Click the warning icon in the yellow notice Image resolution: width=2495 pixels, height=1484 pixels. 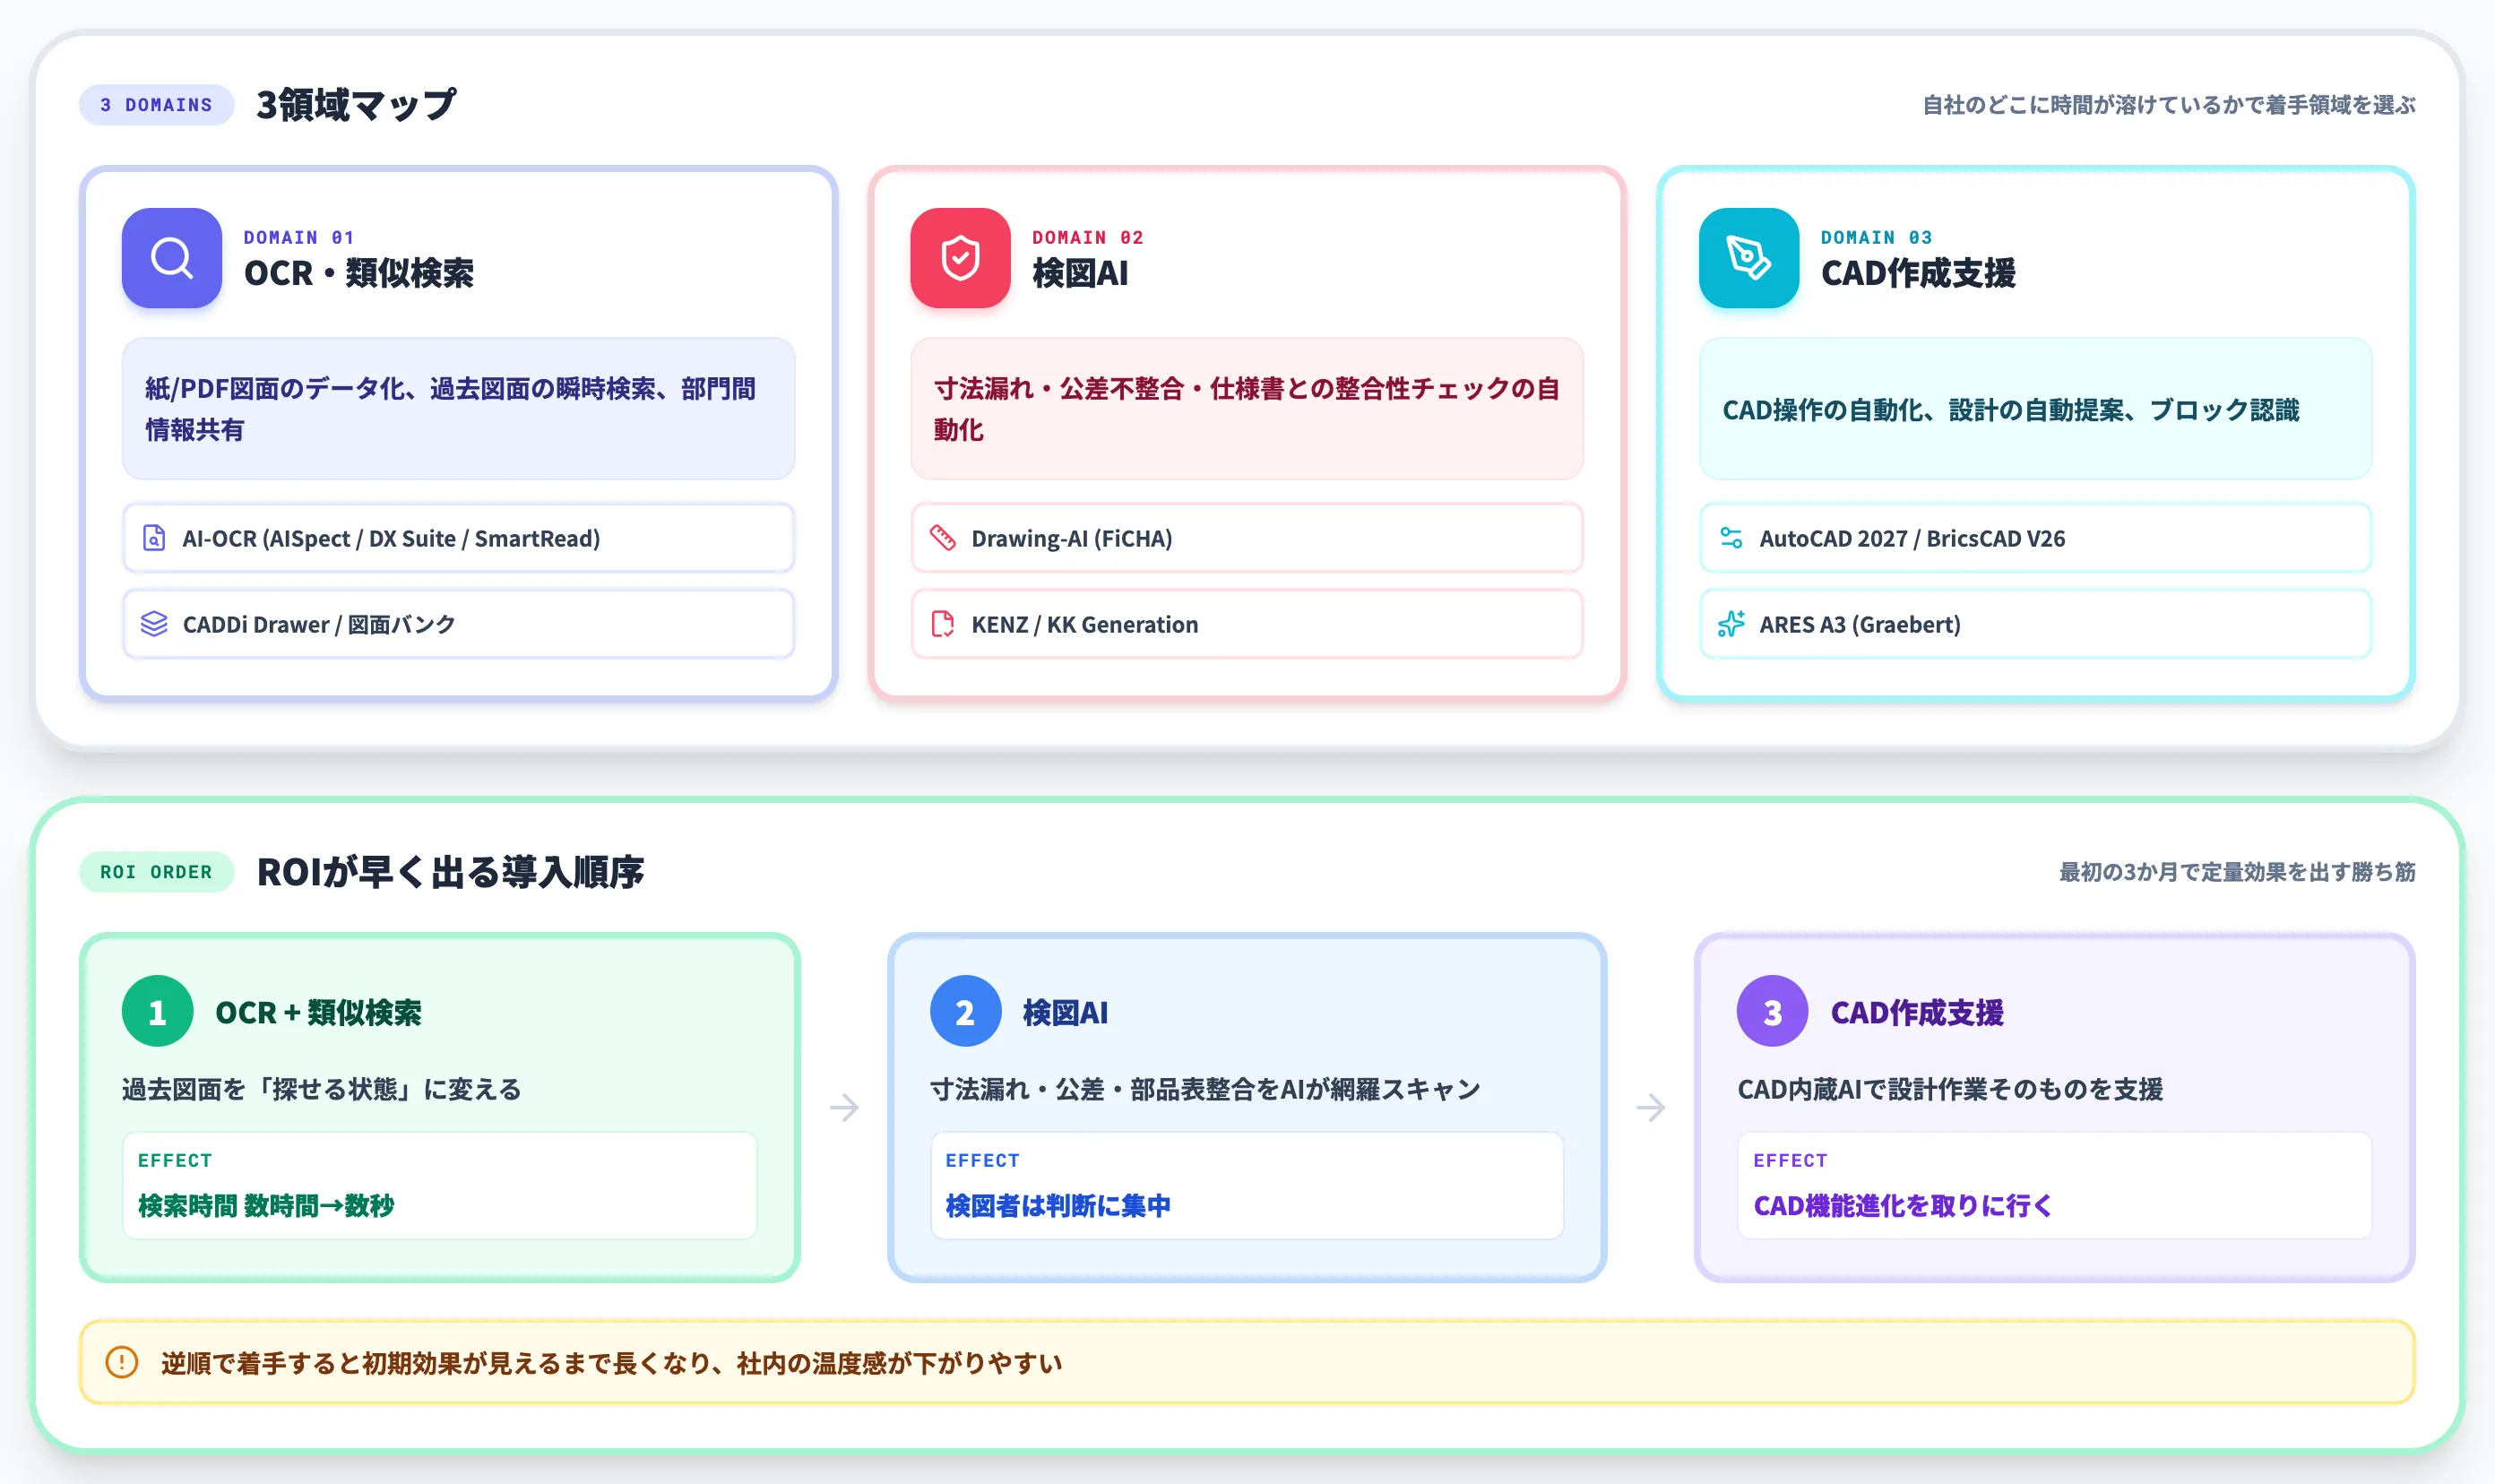pos(122,1362)
